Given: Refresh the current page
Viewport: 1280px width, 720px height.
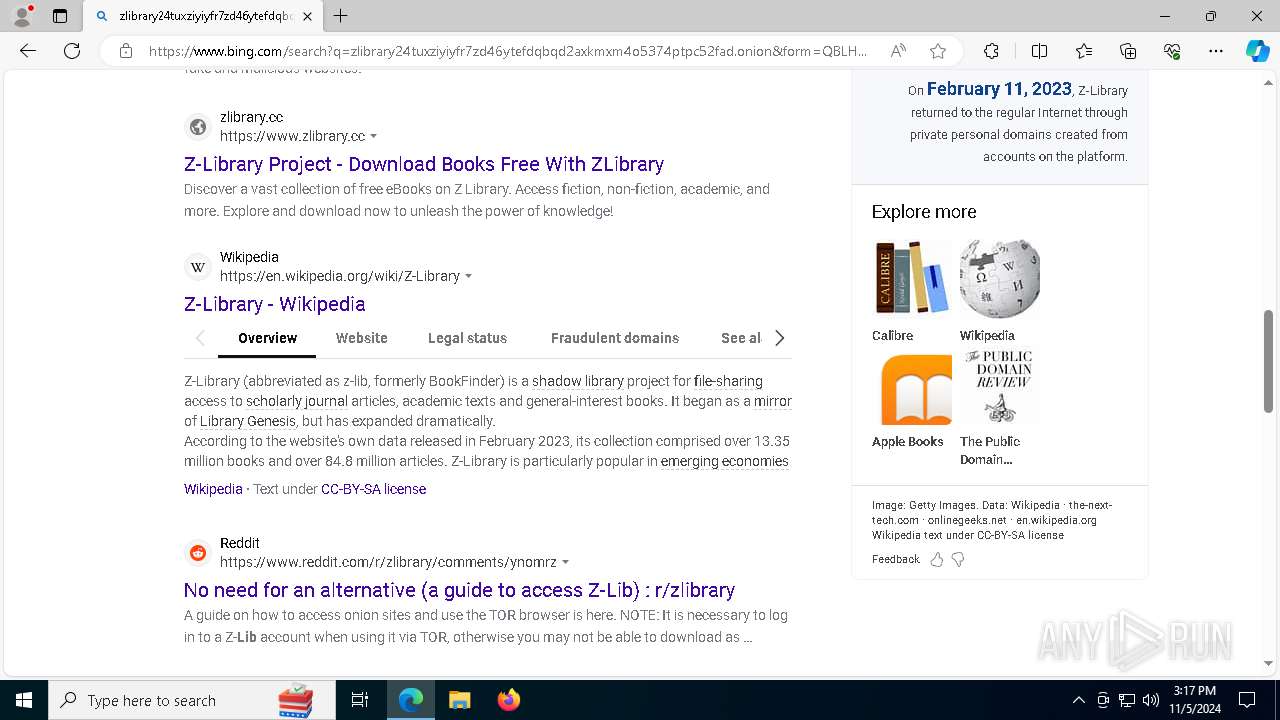Looking at the screenshot, I should click(x=72, y=51).
